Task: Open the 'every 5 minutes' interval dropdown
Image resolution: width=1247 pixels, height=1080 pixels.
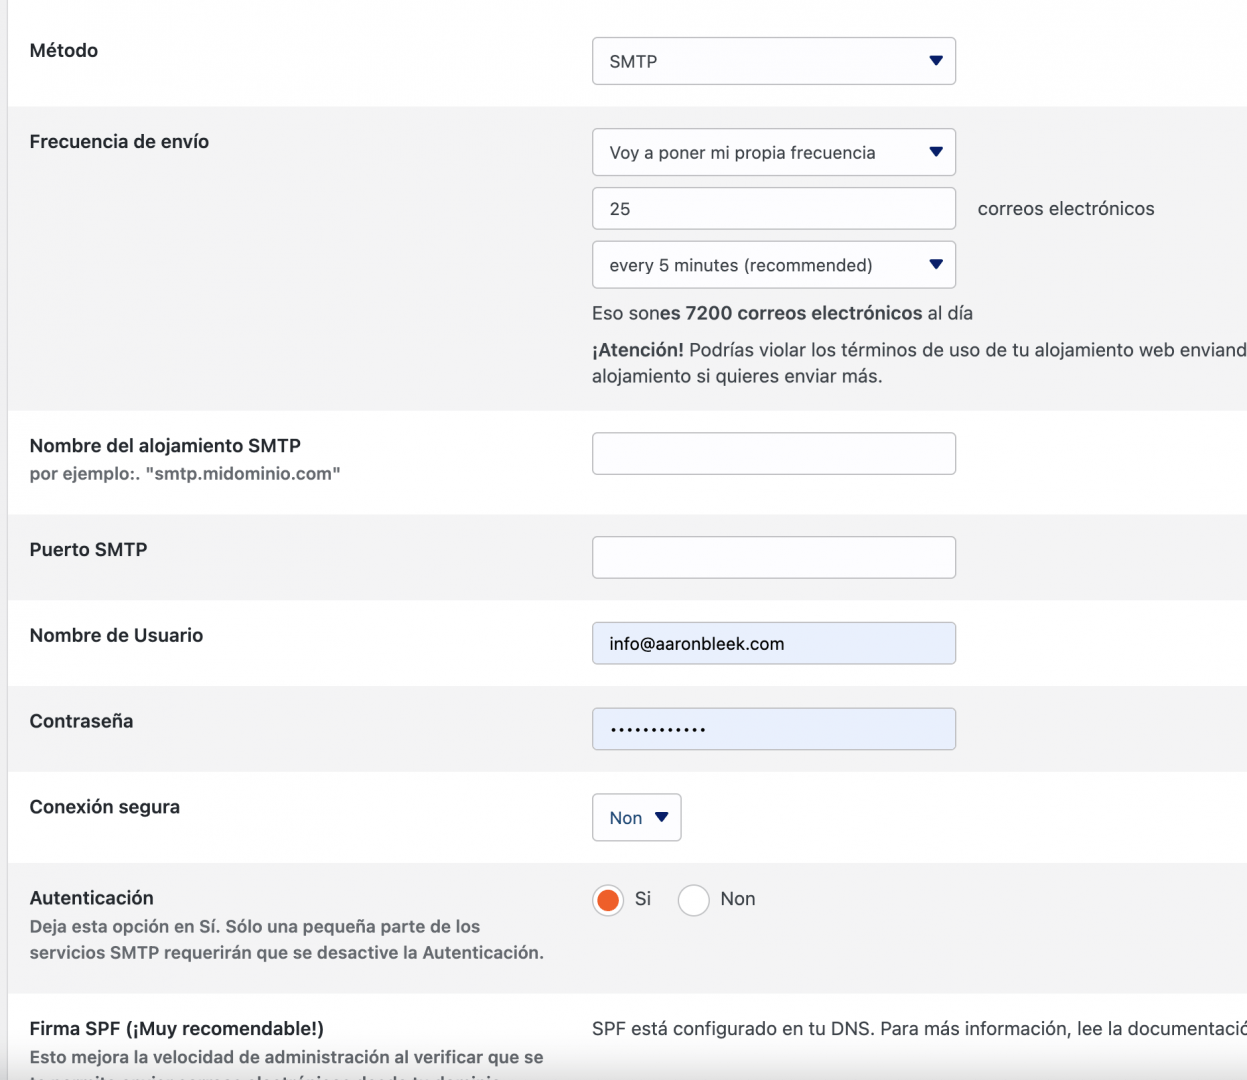Action: pyautogui.click(x=774, y=265)
